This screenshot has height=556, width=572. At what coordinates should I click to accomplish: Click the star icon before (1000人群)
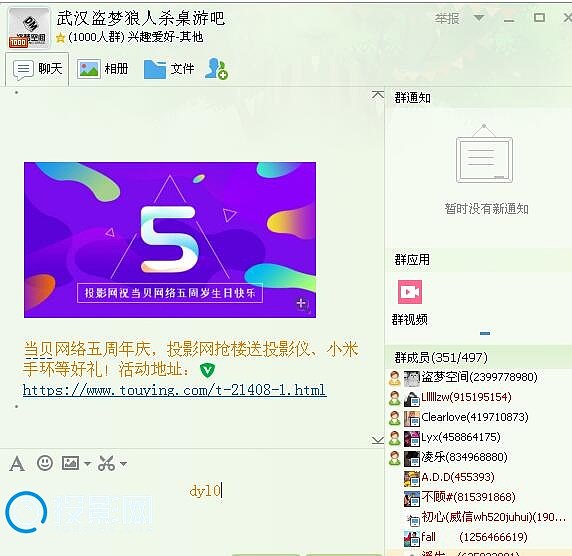click(x=61, y=38)
